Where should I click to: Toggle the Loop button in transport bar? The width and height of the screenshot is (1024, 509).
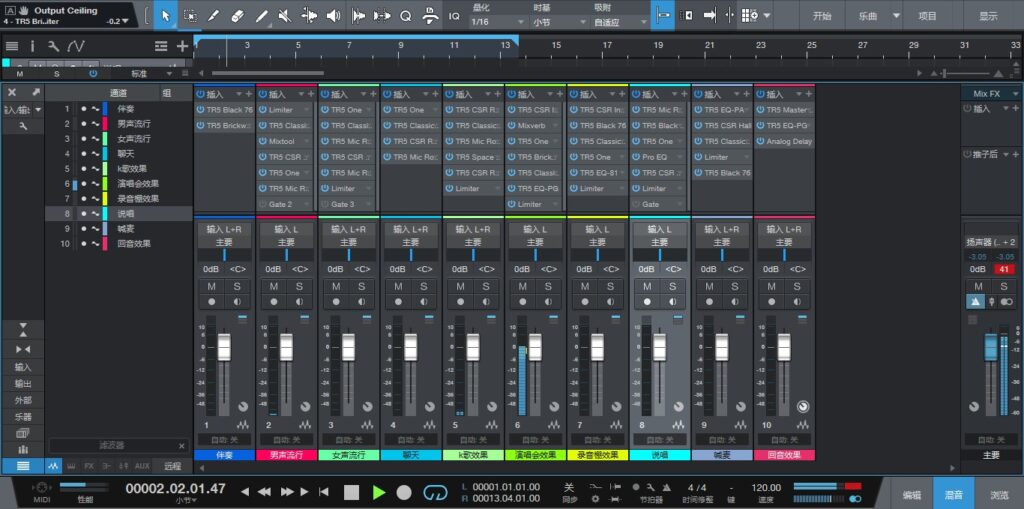(x=434, y=491)
